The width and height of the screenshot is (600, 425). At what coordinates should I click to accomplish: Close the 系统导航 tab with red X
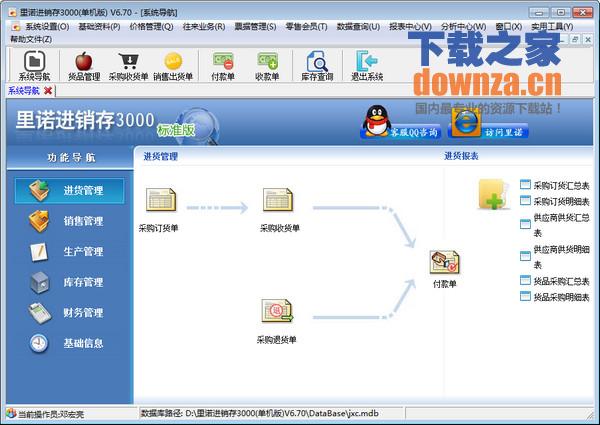(48, 91)
